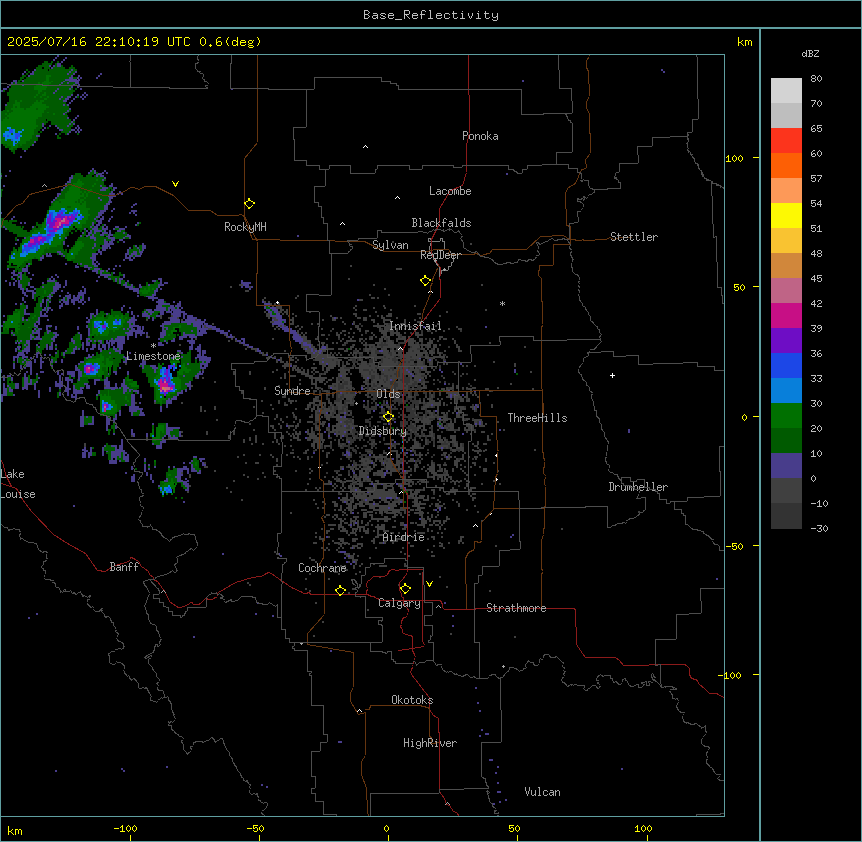Click the Blackfalds city label
862x842 pixels.
441,223
